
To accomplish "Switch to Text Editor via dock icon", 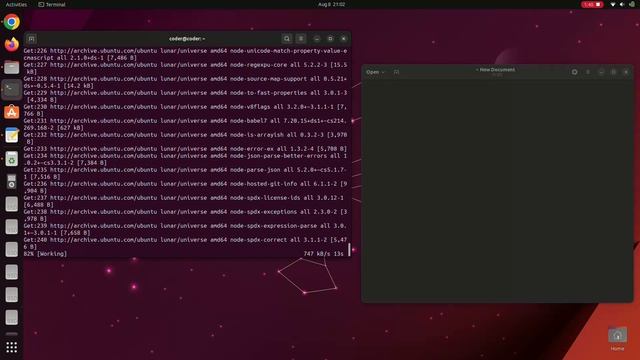I will 11,135.
